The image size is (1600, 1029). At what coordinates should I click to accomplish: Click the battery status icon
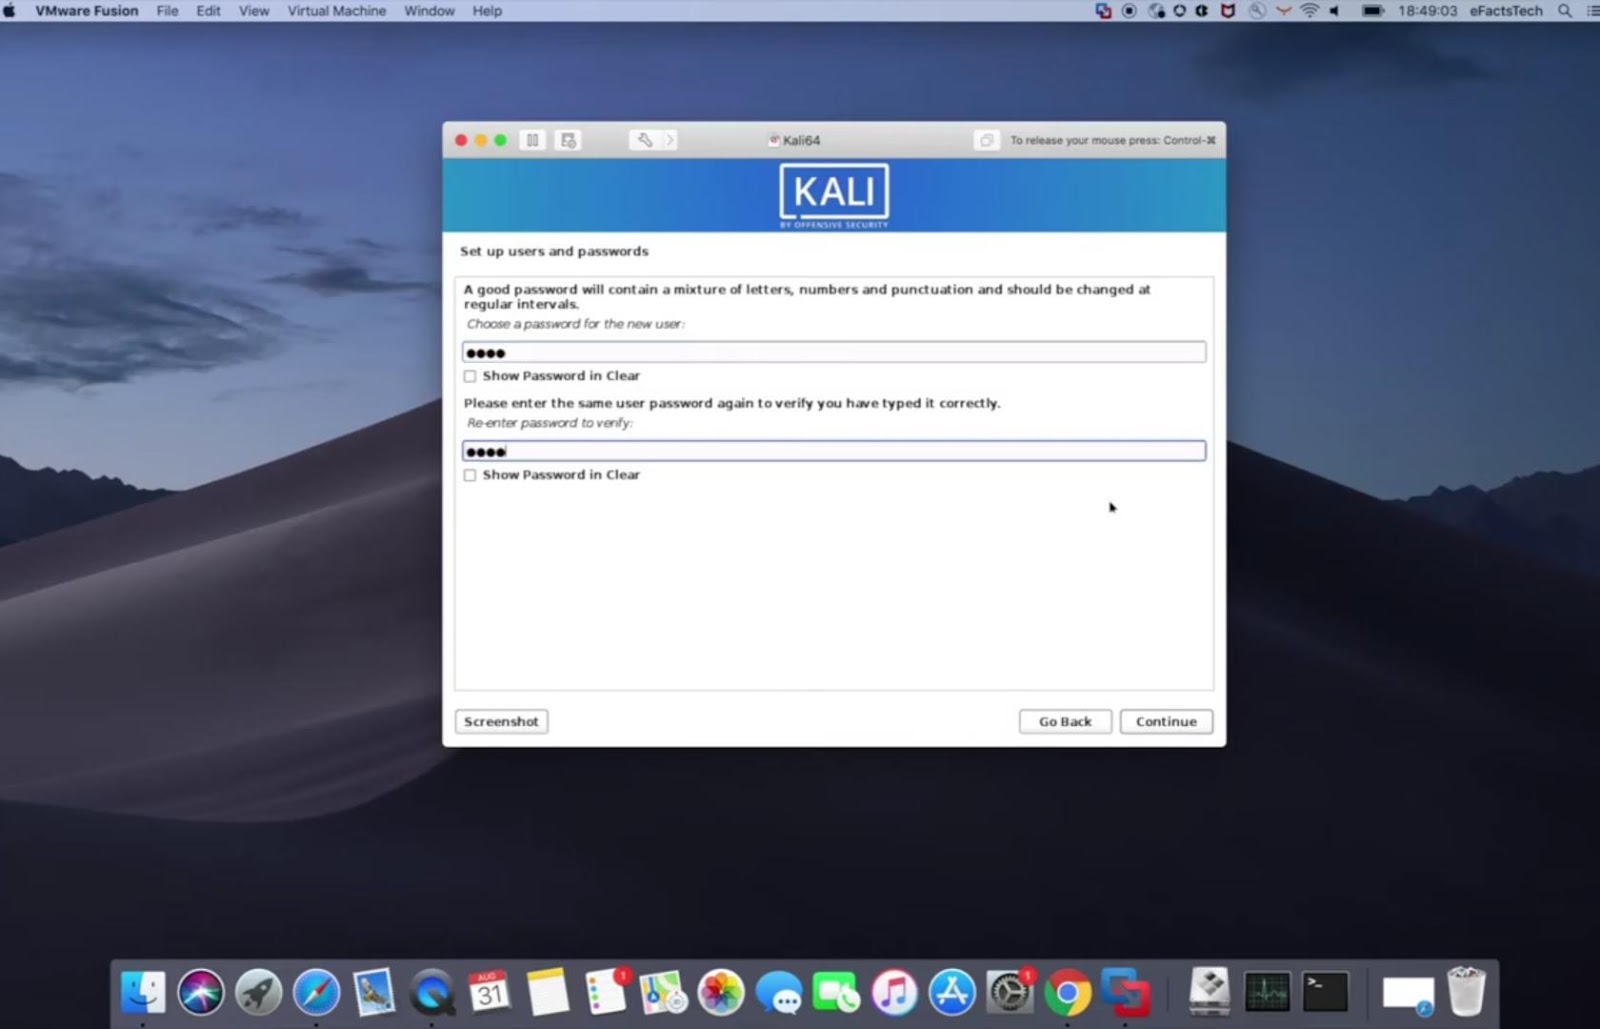coord(1373,11)
